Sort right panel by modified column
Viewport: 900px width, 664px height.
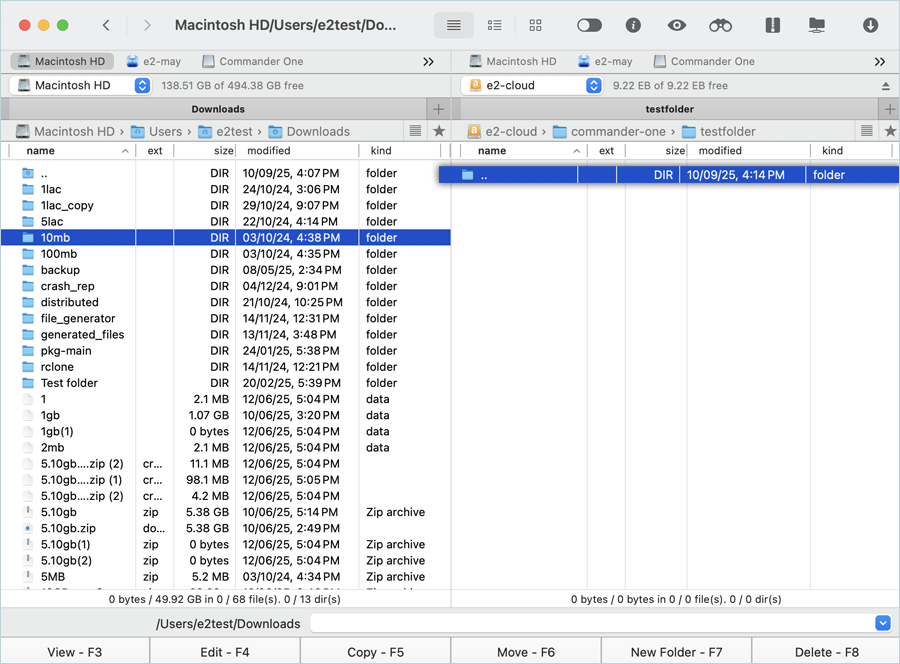click(x=747, y=151)
